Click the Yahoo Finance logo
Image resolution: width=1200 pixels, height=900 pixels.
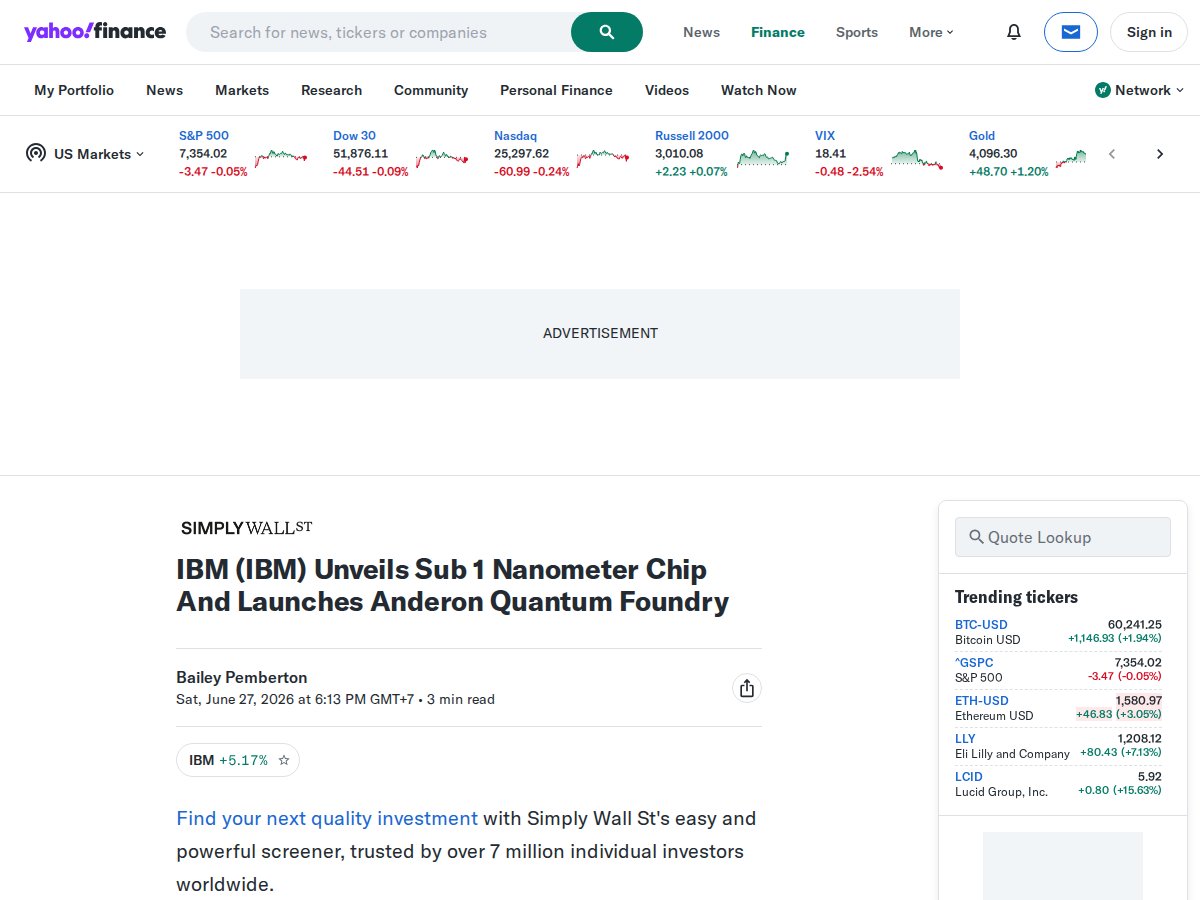[x=95, y=31]
